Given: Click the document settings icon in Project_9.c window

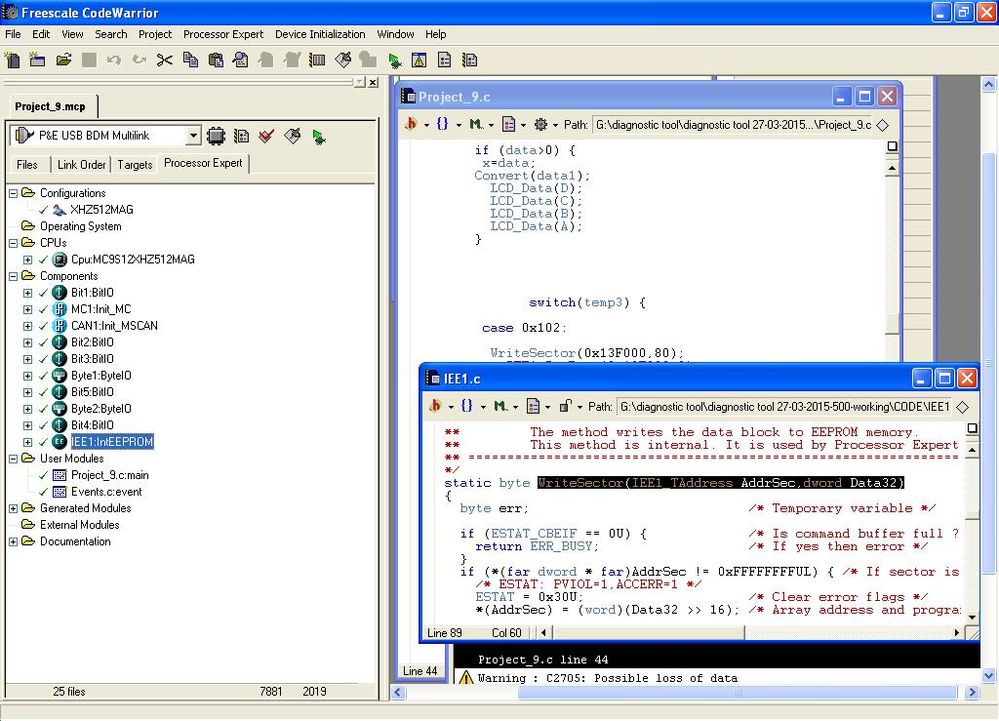Looking at the screenshot, I should coord(508,124).
